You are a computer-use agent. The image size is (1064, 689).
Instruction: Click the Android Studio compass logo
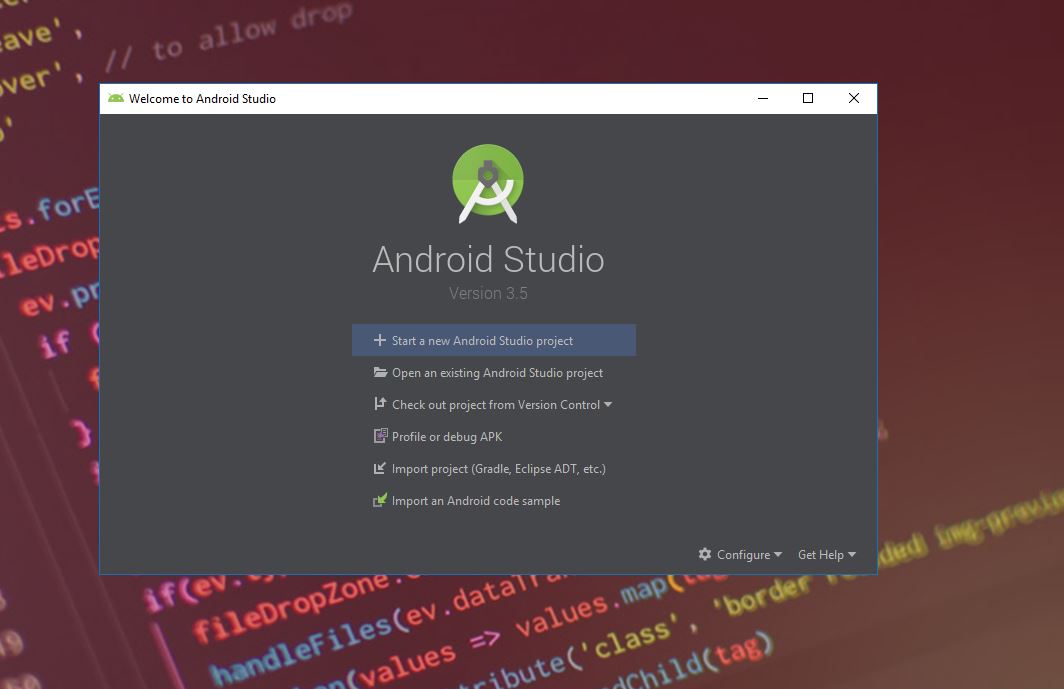[488, 183]
